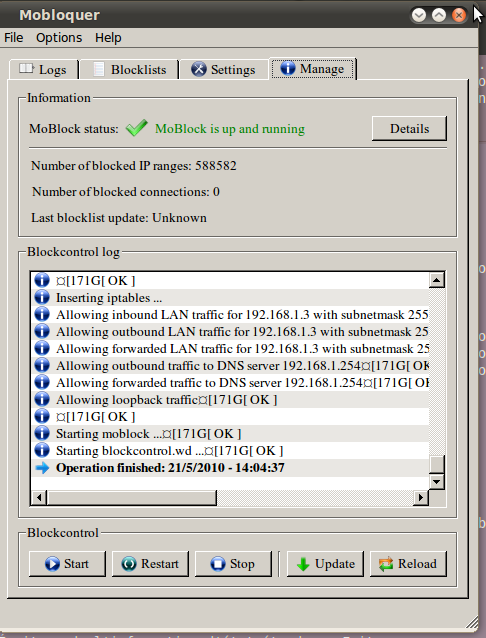Stop blockcontrol with the Stop button
This screenshot has height=638, width=486.
233,564
